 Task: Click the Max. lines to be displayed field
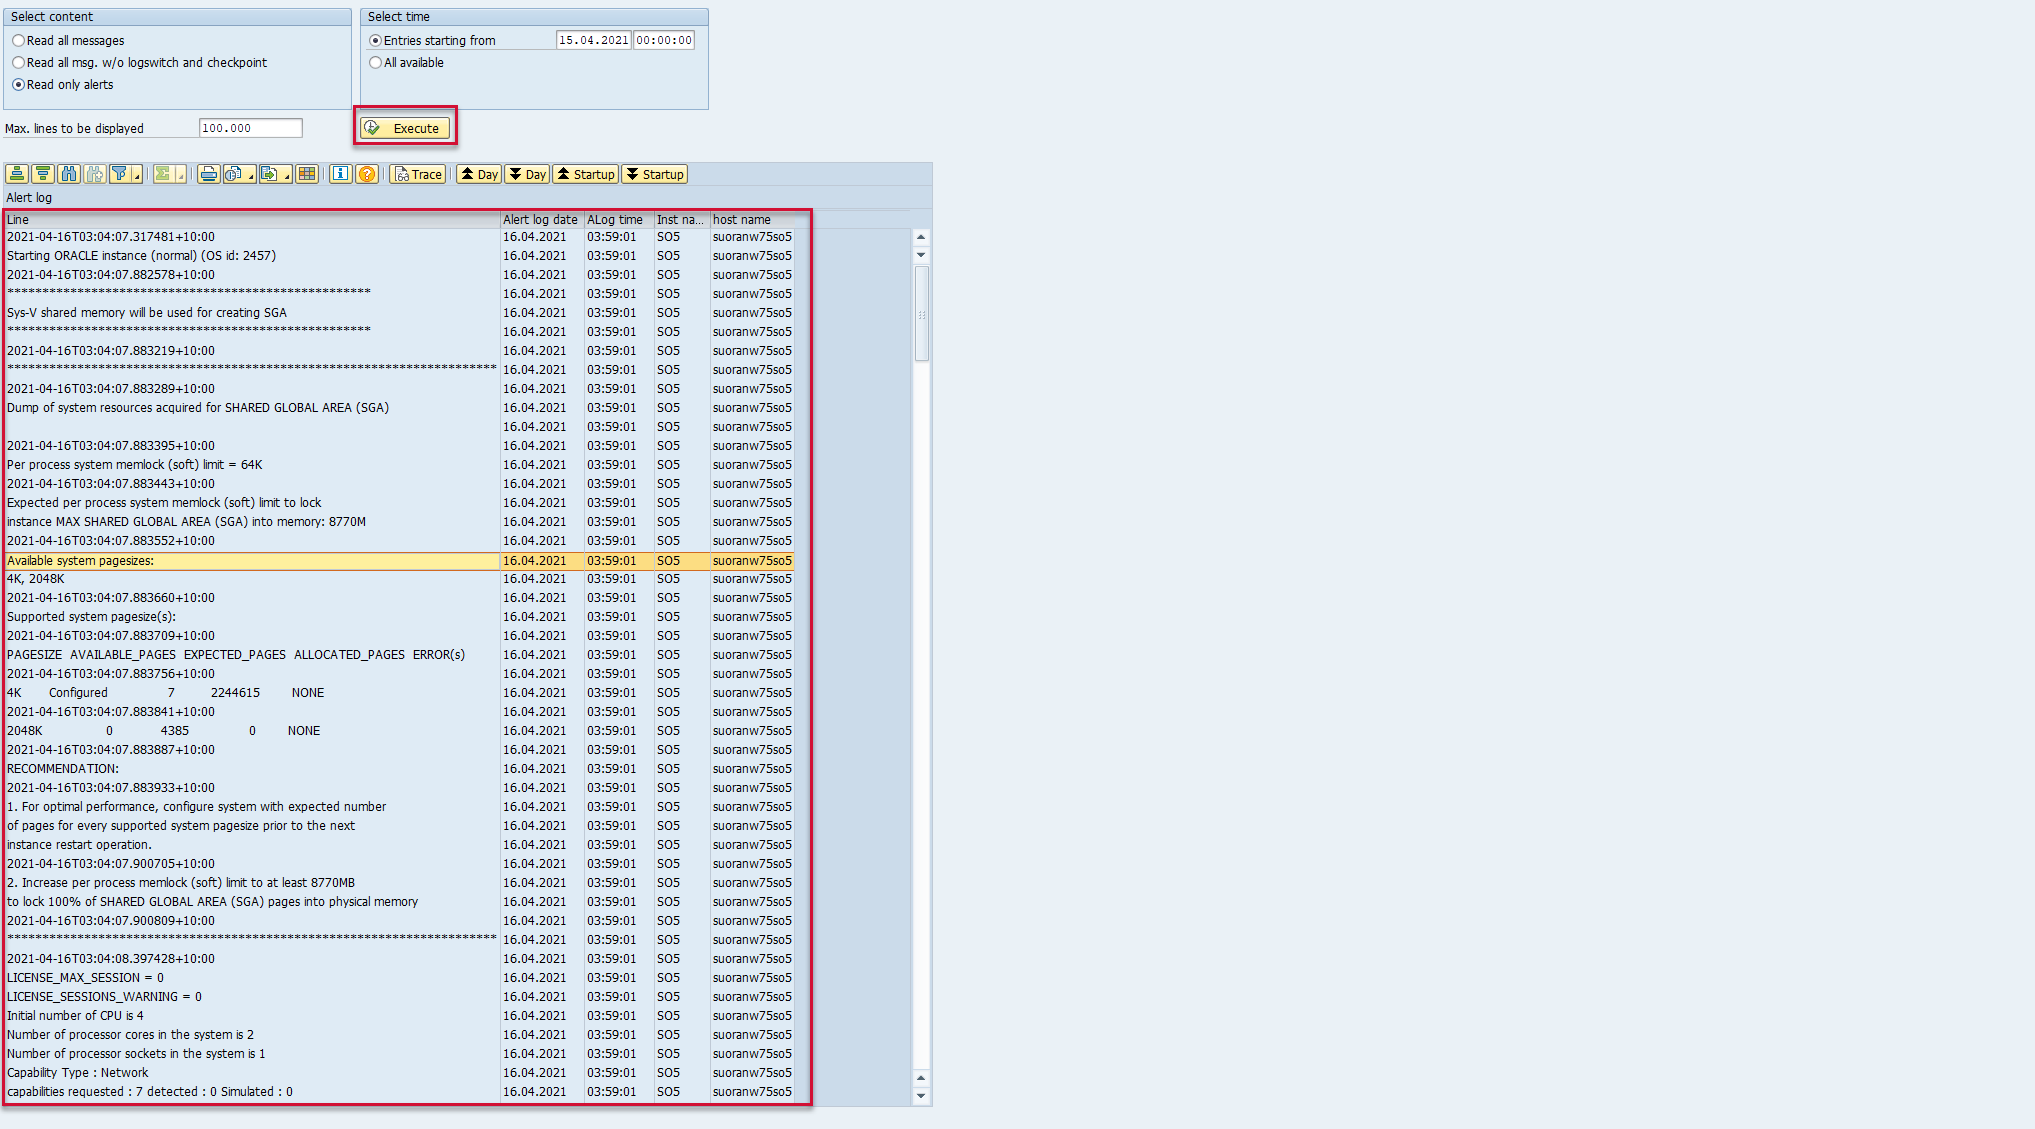coord(250,128)
